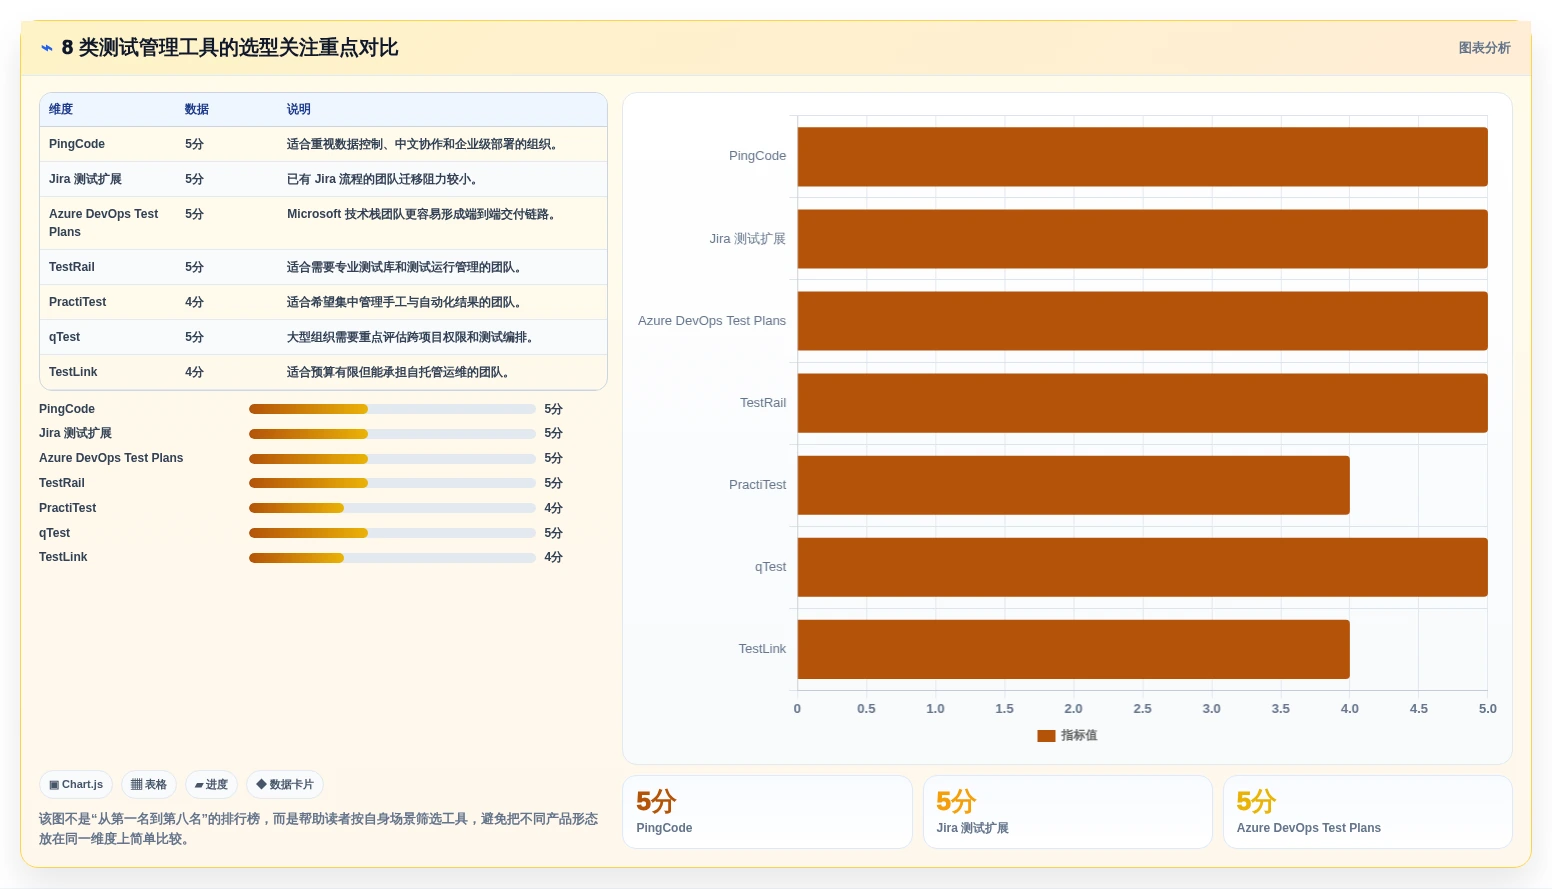Click the blue icon beside the chart title
Screen dimensions: 1552x889
pos(46,48)
